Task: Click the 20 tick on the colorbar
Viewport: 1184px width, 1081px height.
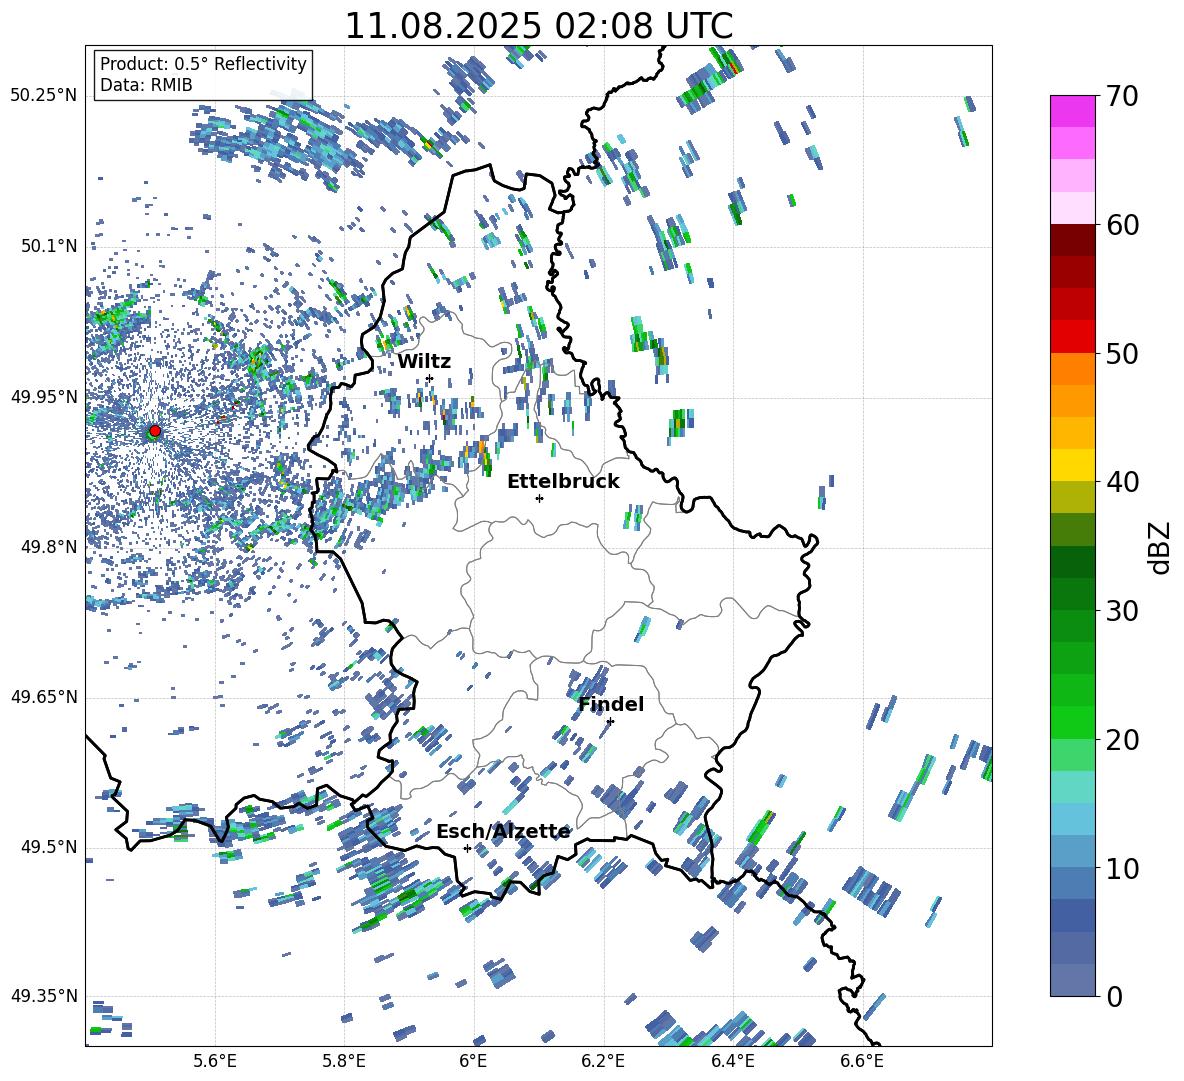Action: pos(1122,739)
